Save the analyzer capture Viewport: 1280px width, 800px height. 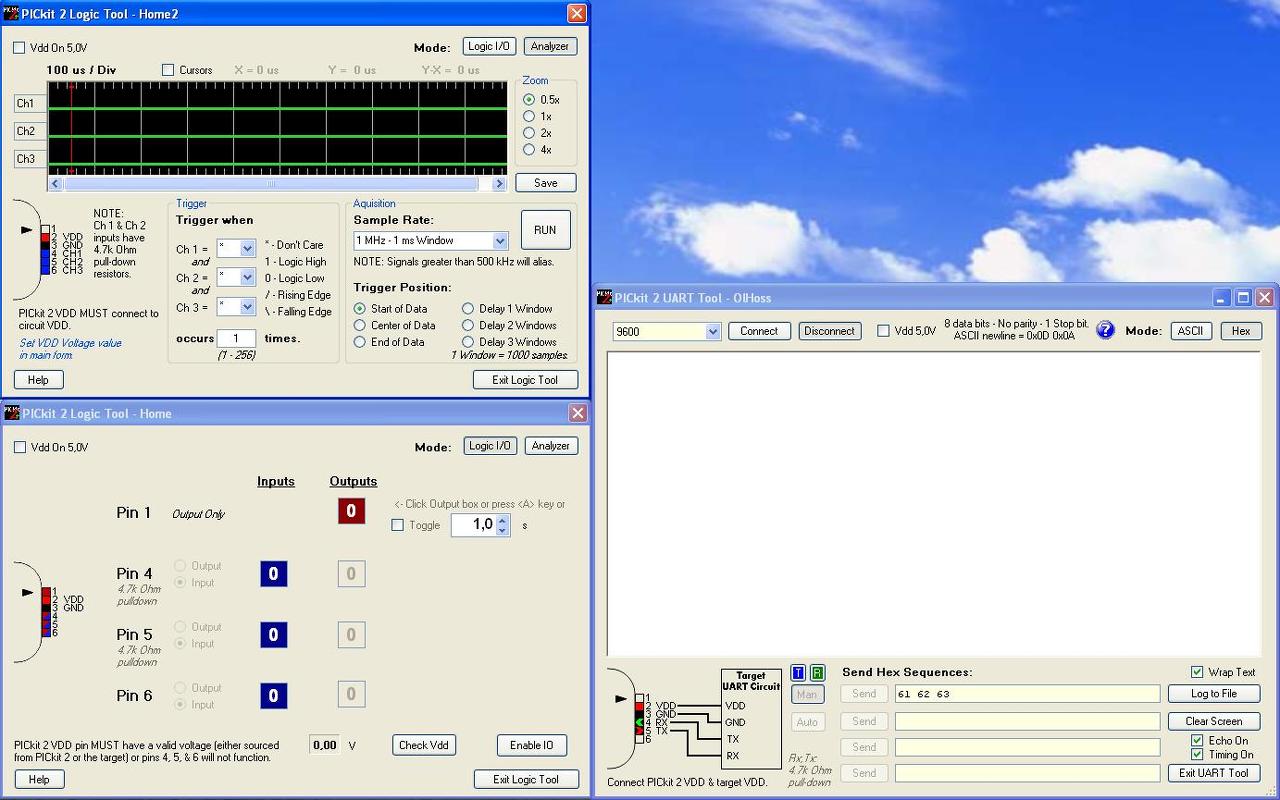click(x=546, y=183)
